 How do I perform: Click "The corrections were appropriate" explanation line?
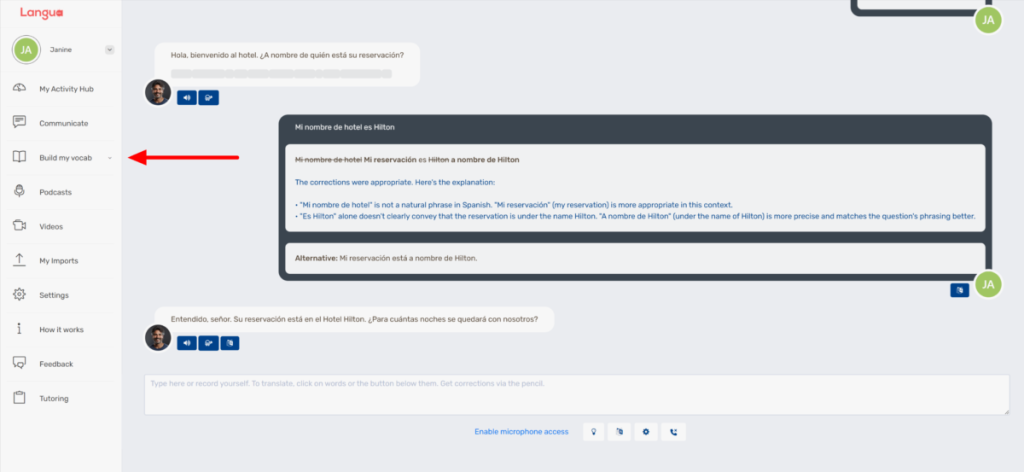(x=395, y=182)
